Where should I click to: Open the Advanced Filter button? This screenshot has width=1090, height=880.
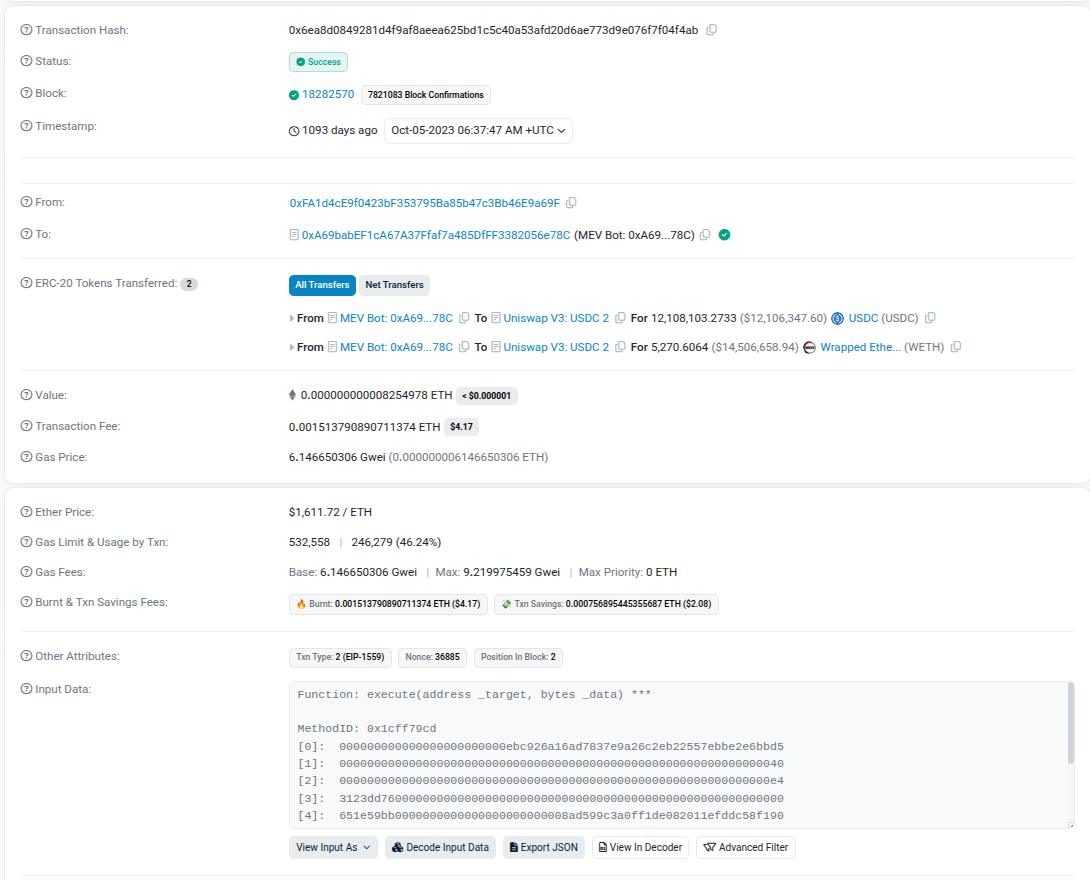tap(746, 847)
